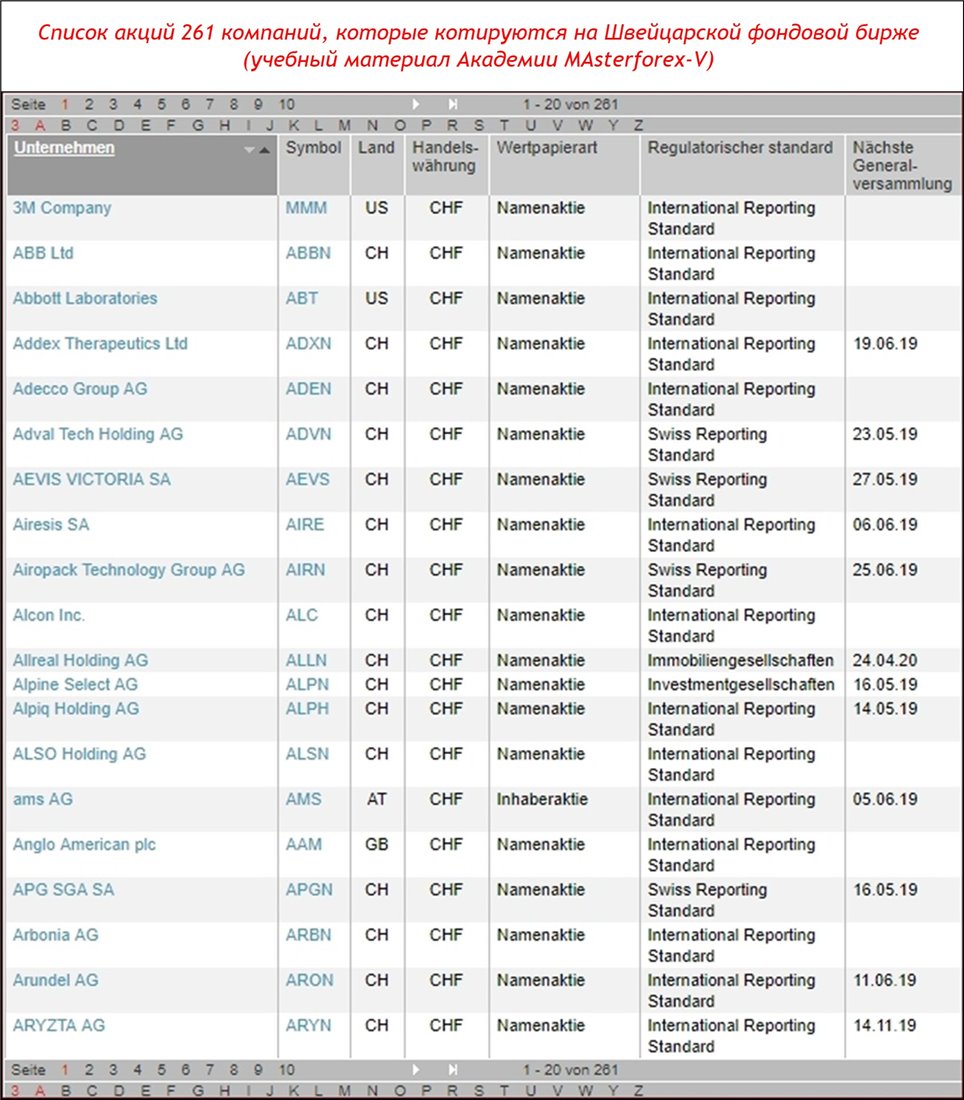Viewport: 964px width, 1100px height.
Task: Click the ALC ticker symbol
Action: 302,615
